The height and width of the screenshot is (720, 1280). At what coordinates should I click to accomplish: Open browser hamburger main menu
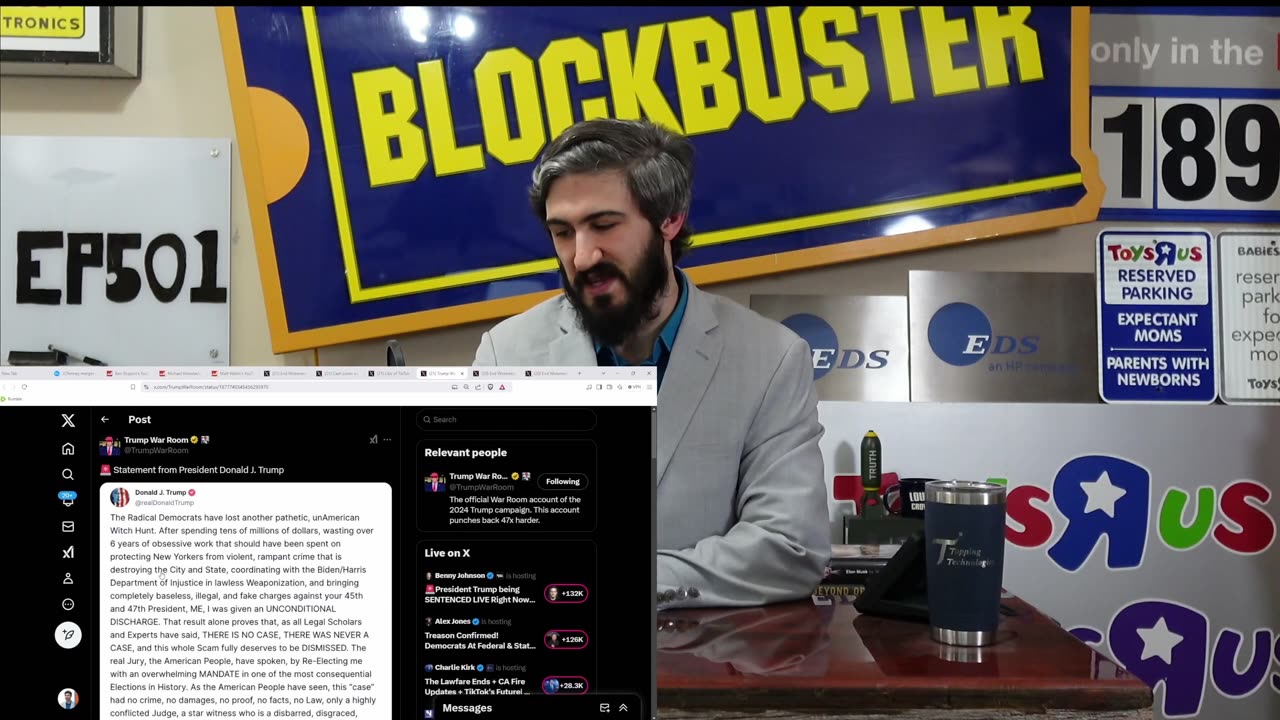pos(649,387)
